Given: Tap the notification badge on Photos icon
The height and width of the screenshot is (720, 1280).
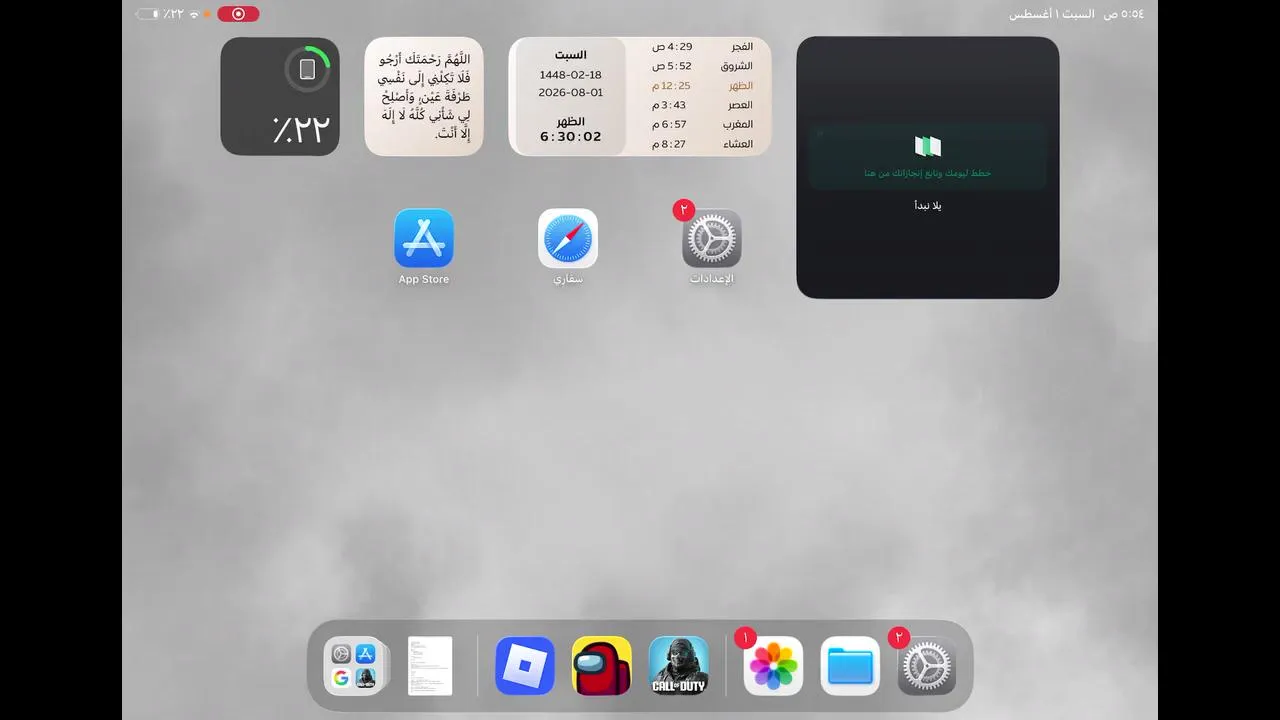Looking at the screenshot, I should tap(745, 638).
